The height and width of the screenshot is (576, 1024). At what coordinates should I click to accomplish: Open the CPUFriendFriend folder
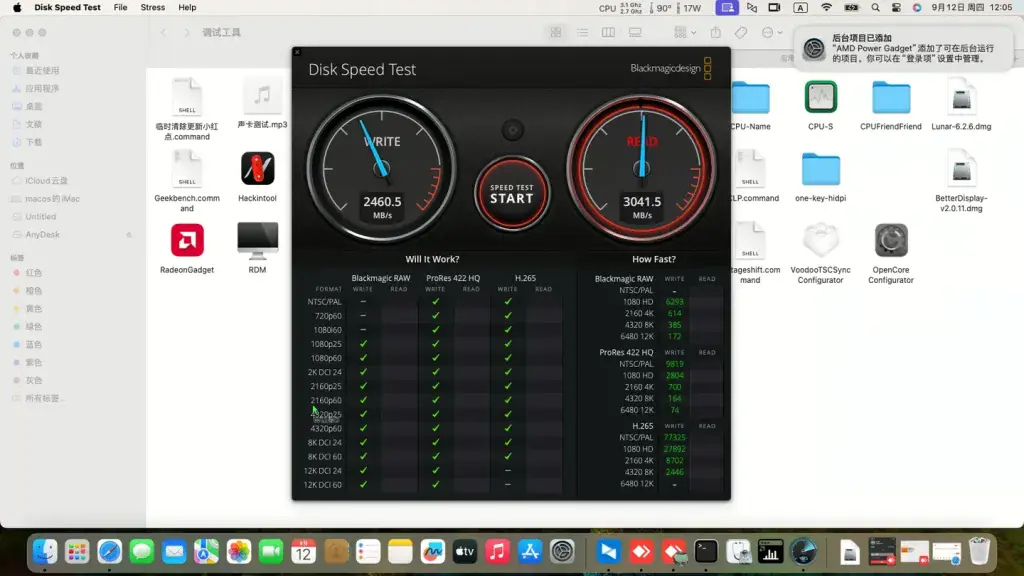[x=891, y=97]
